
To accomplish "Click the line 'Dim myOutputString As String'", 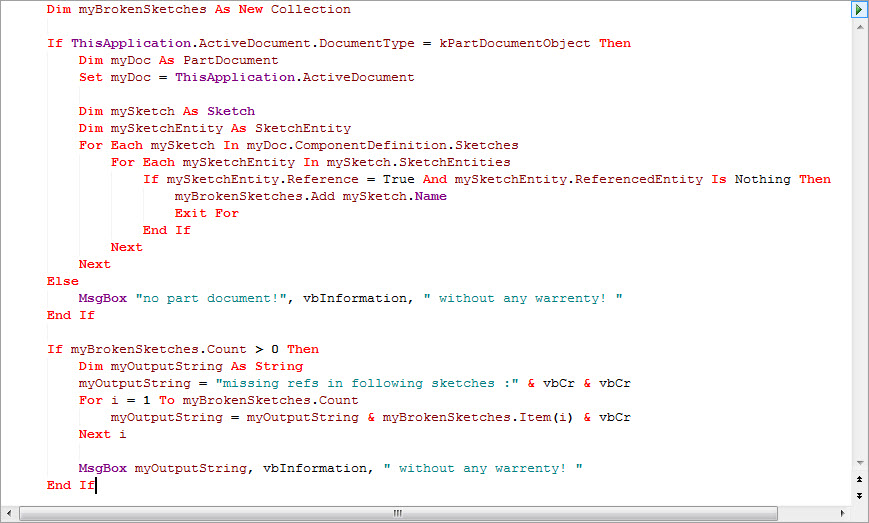I will 191,366.
